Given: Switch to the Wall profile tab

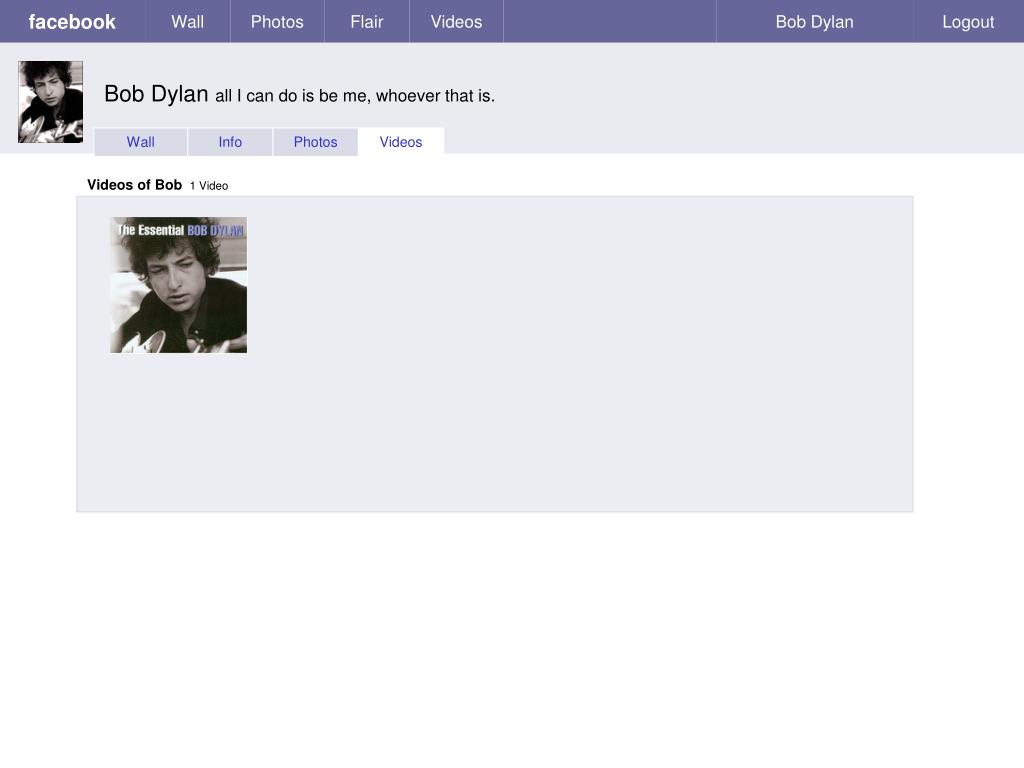Looking at the screenshot, I should 140,142.
